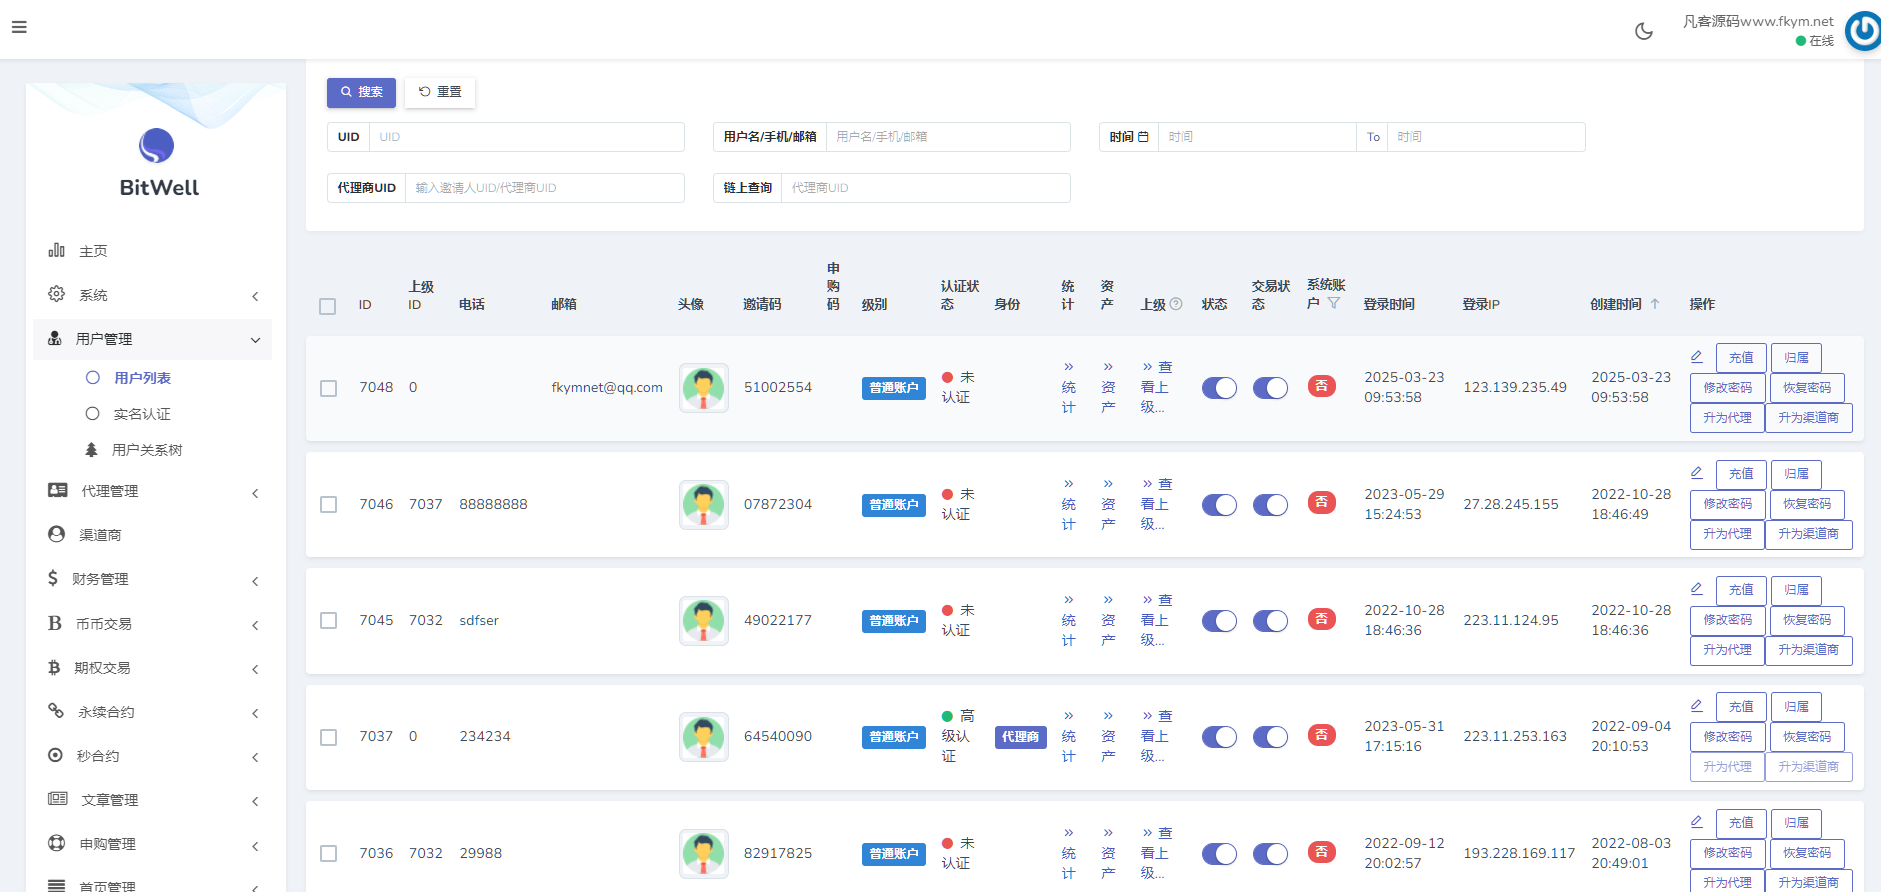Open 主页 in the sidebar
The width and height of the screenshot is (1881, 892).
pyautogui.click(x=152, y=251)
